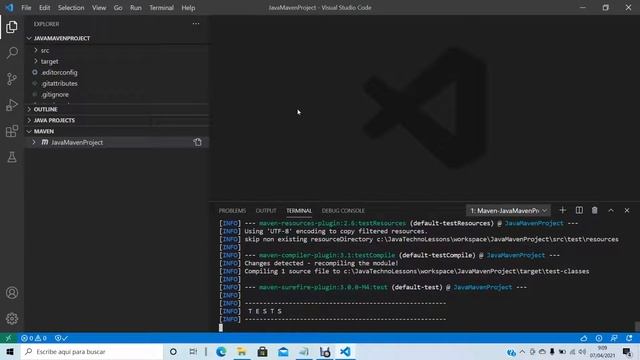This screenshot has height=360, width=640.
Task: Expand the target folder
Action: (x=49, y=61)
